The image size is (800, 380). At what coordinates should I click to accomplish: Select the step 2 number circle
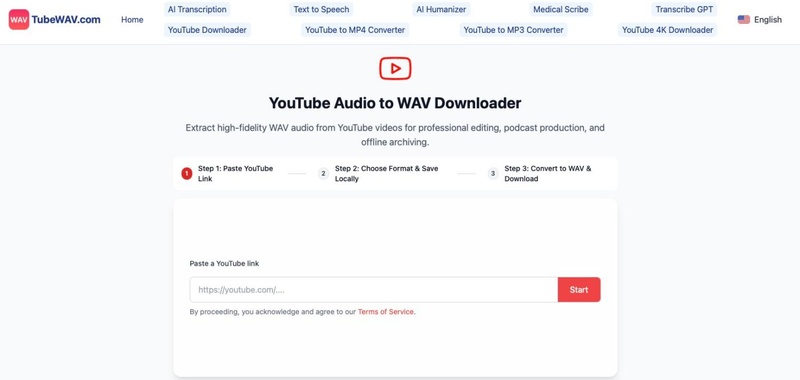[323, 173]
